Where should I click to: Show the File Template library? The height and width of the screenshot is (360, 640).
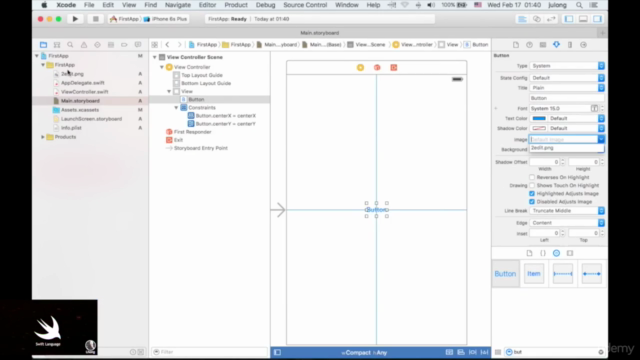point(529,253)
